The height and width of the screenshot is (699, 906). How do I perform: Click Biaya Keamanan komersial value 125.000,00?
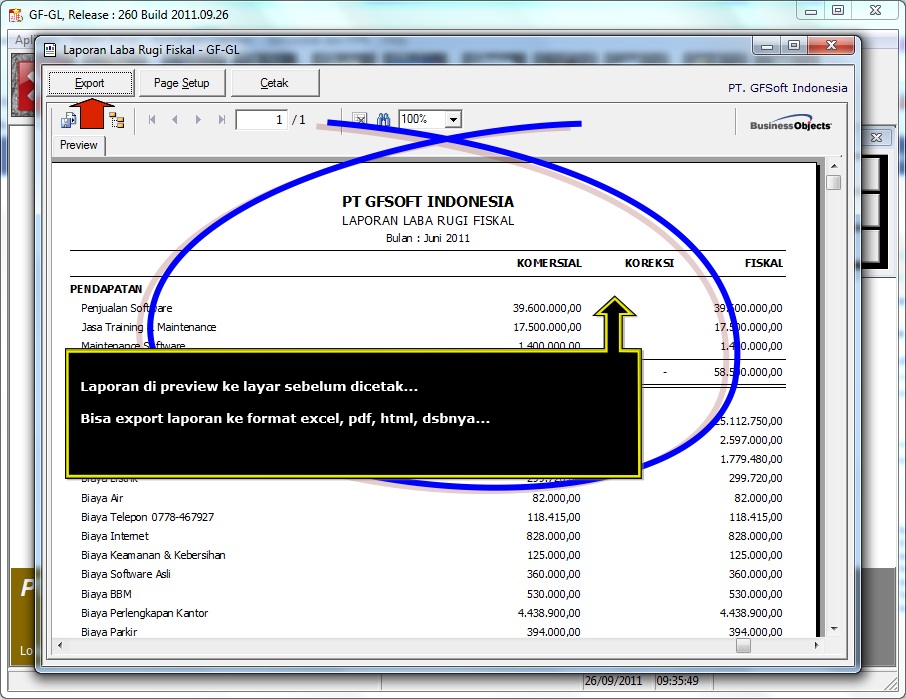[554, 555]
